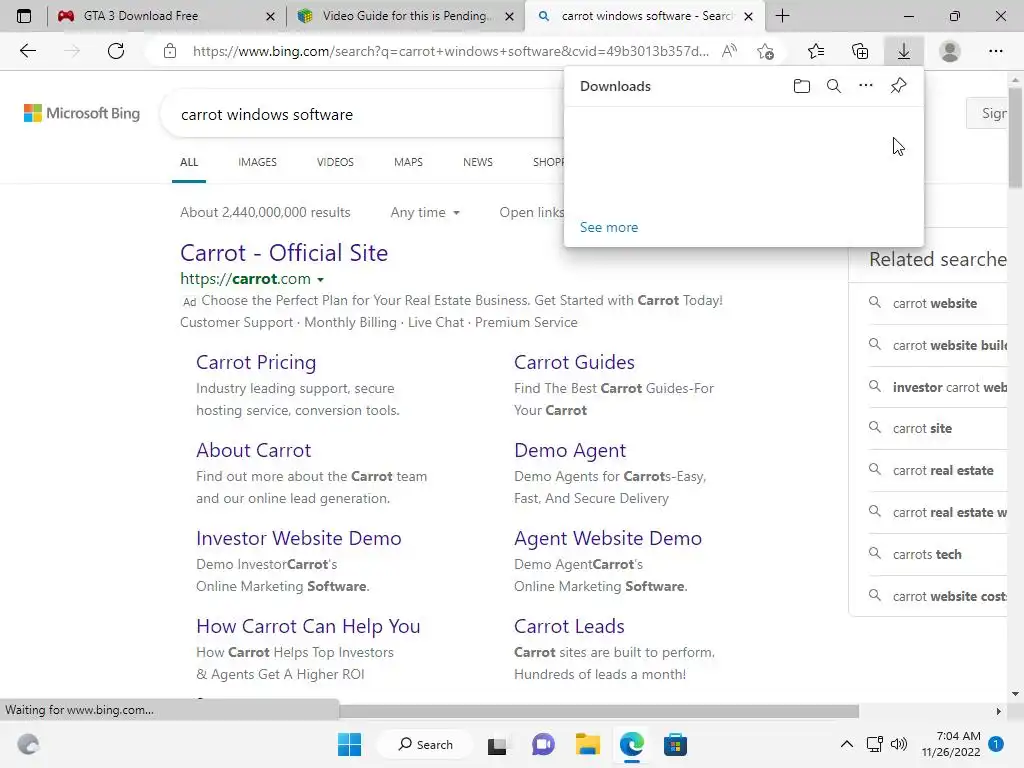This screenshot has height=768, width=1024.
Task: Open a new tab with plus button
Action: coord(782,16)
